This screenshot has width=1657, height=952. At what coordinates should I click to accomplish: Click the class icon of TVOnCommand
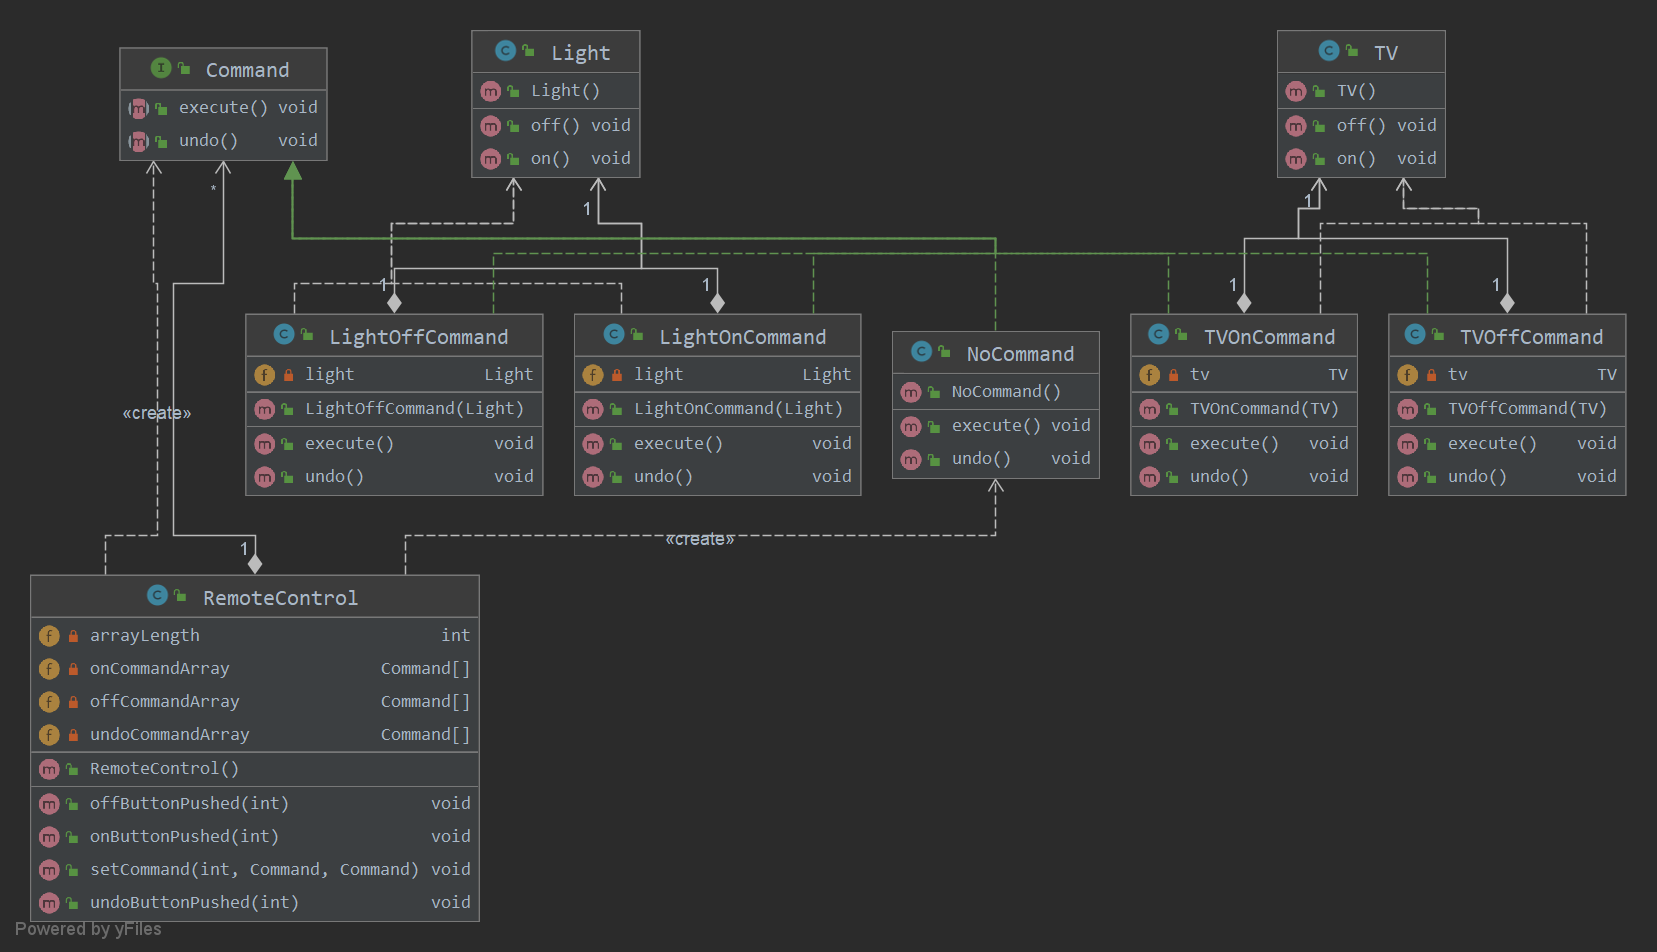point(1159,334)
